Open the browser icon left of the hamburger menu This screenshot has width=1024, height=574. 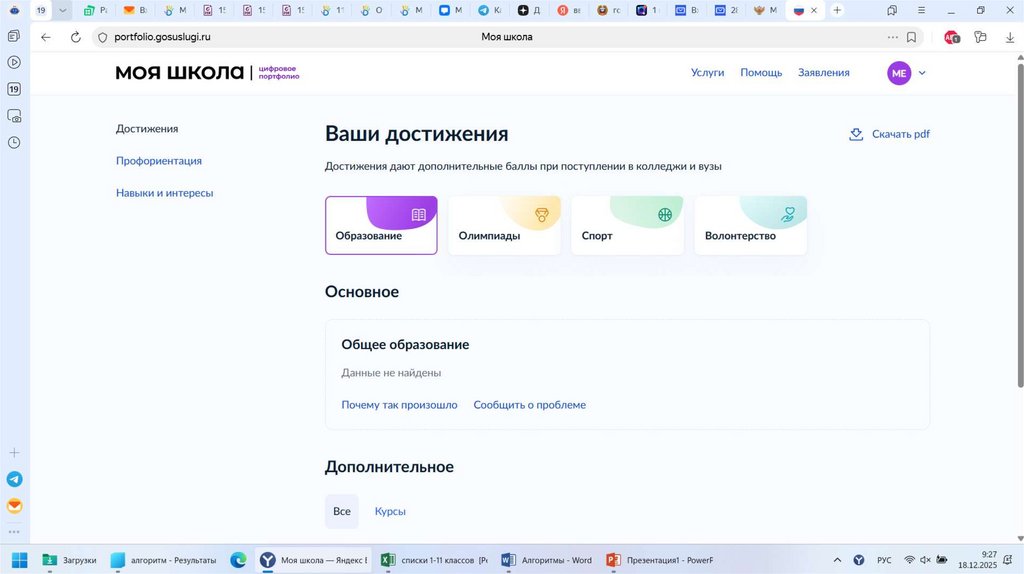click(x=892, y=10)
